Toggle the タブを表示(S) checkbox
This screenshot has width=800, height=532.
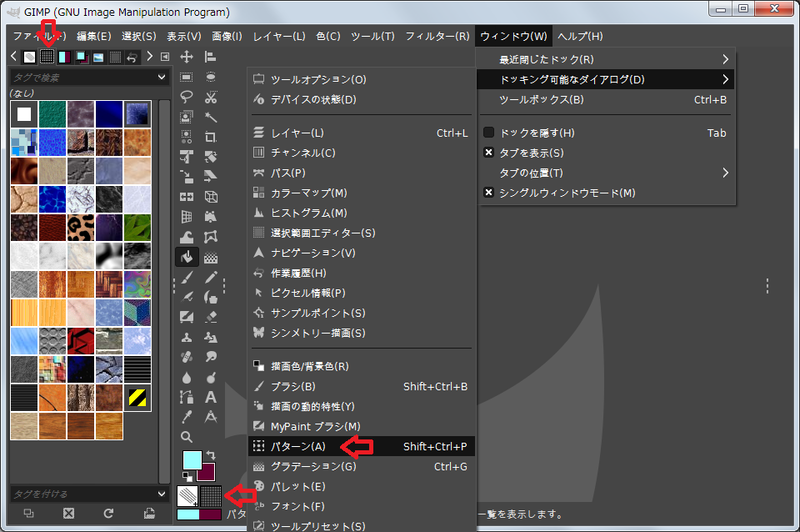pyautogui.click(x=488, y=152)
